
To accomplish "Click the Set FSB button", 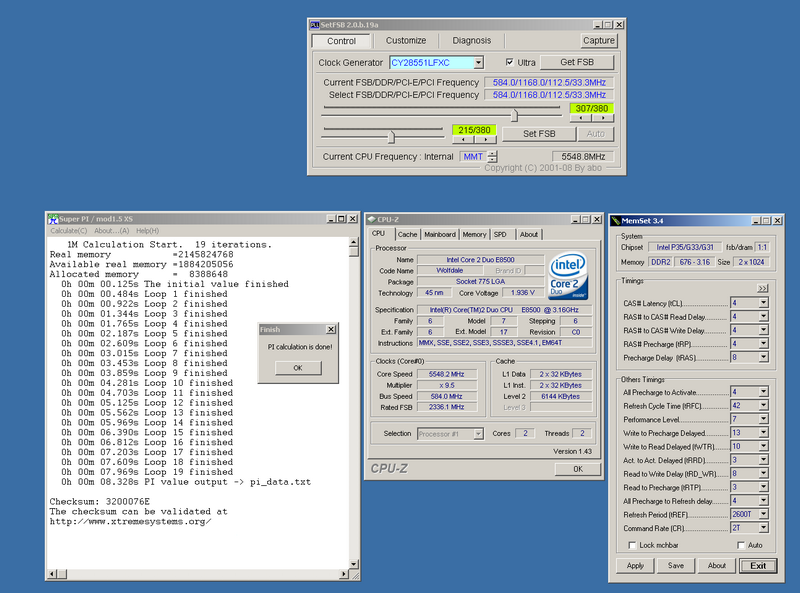I will pyautogui.click(x=538, y=134).
